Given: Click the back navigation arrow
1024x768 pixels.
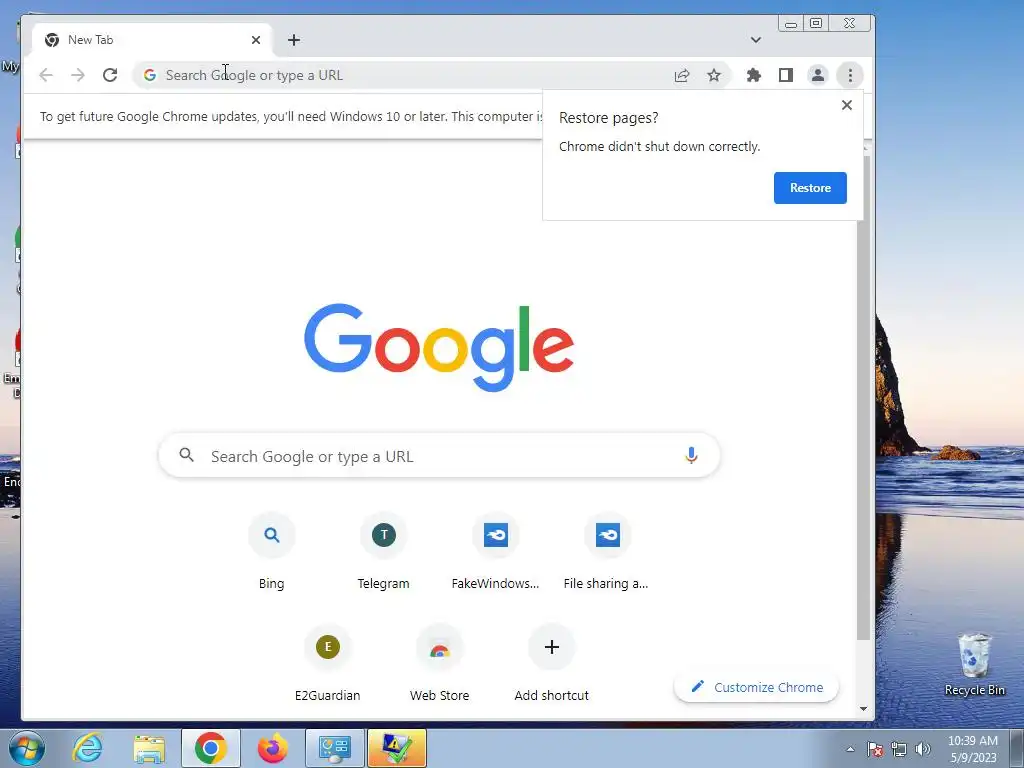Looking at the screenshot, I should click(x=46, y=75).
